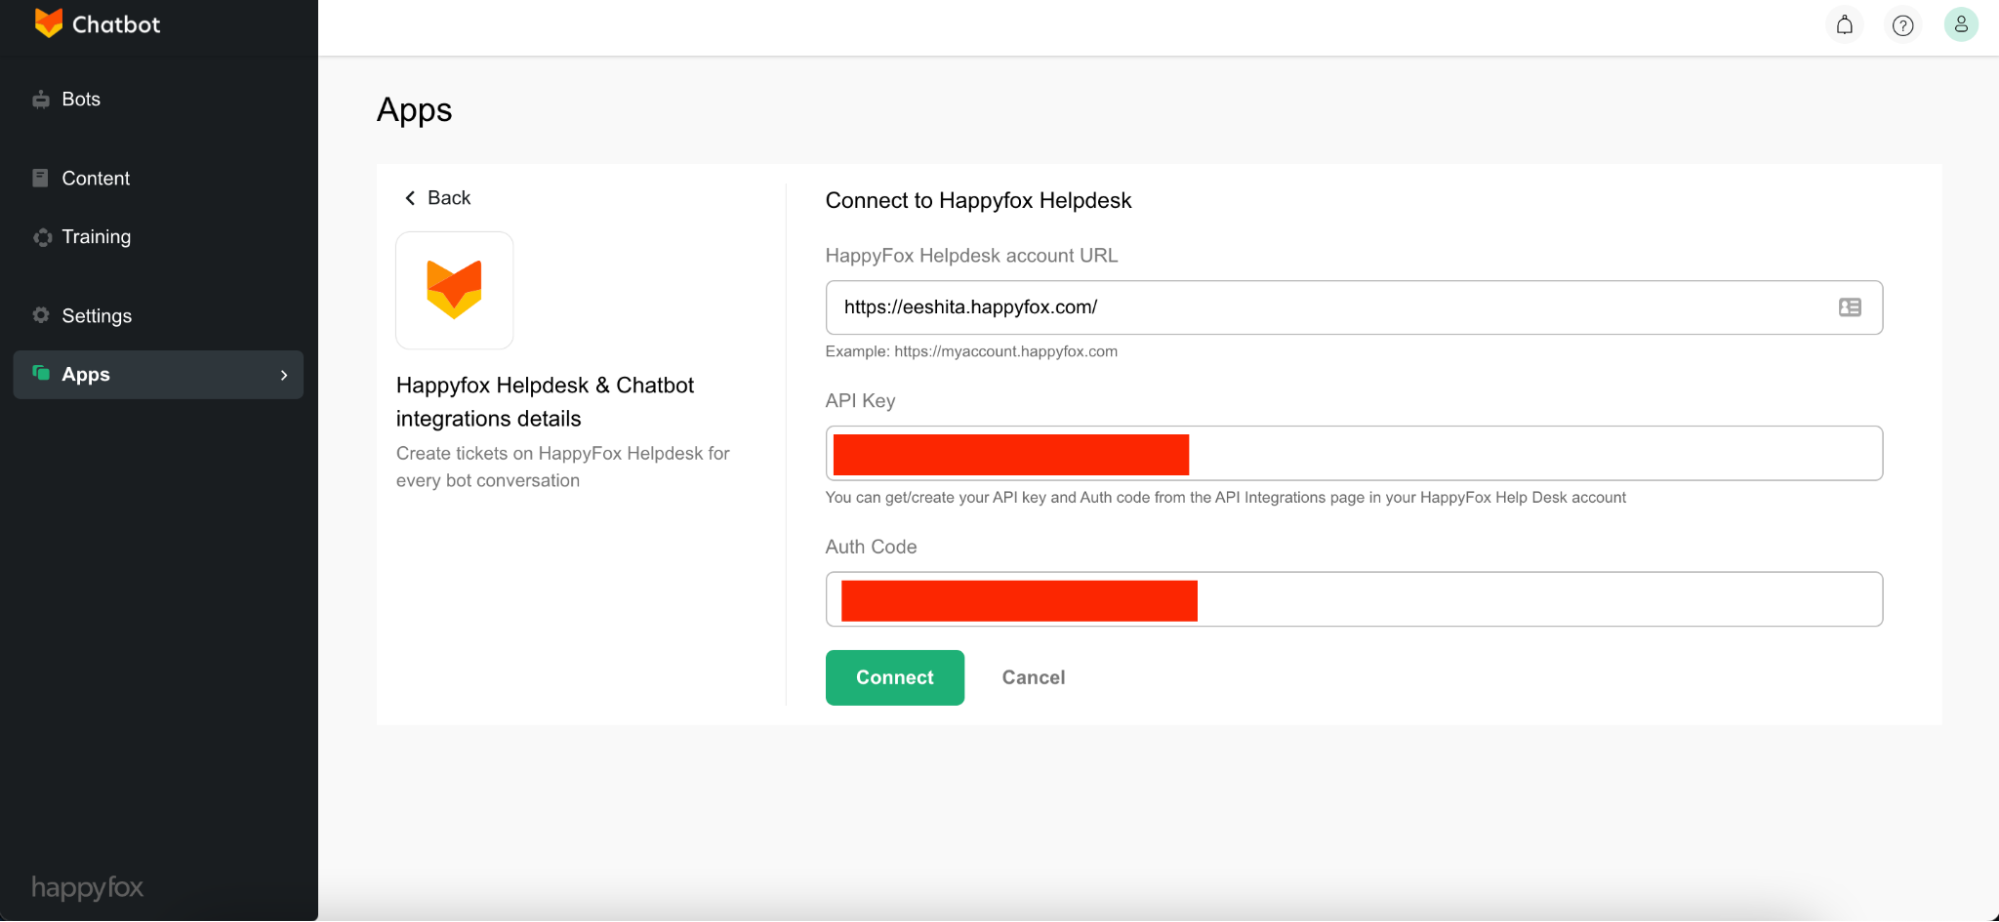Click the HappyFox Helpdesk account URL field
This screenshot has height=922, width=1999.
[x=1353, y=307]
